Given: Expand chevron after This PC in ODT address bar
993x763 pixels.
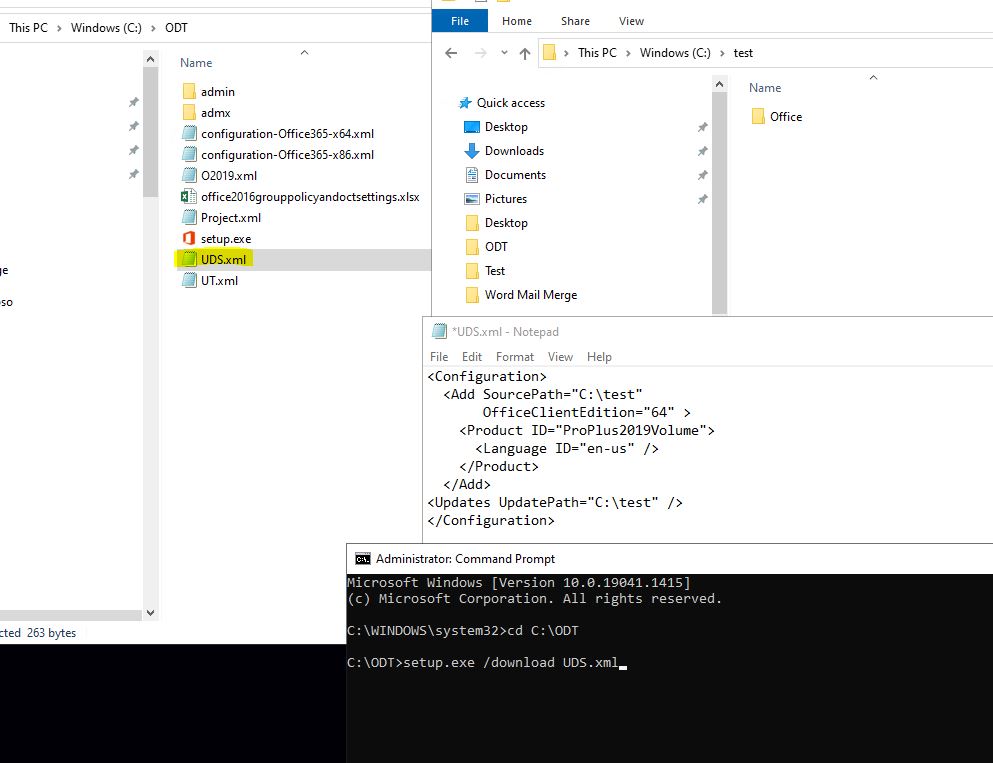Looking at the screenshot, I should coord(59,28).
